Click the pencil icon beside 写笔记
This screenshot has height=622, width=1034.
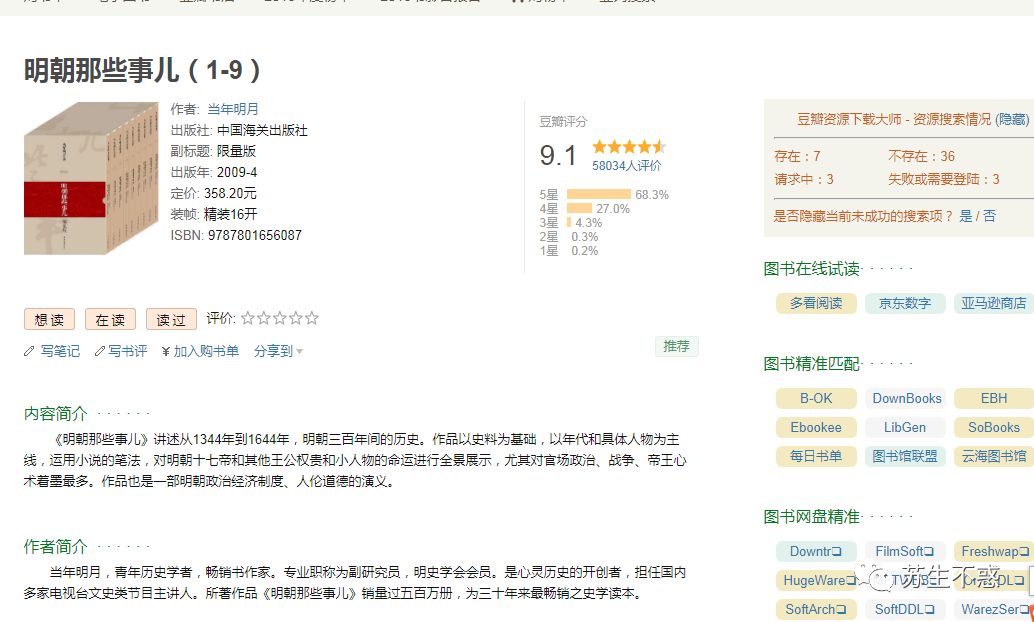tap(29, 352)
